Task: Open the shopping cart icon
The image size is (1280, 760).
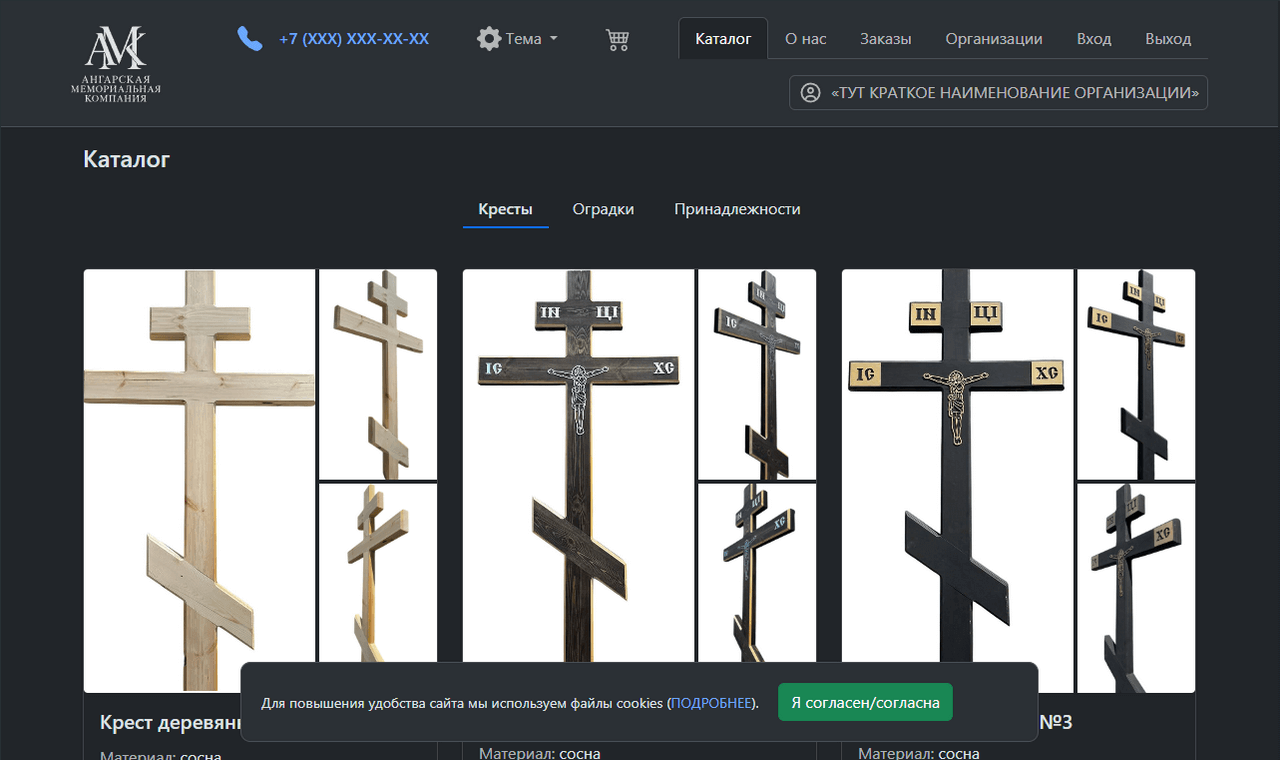Action: [x=617, y=40]
